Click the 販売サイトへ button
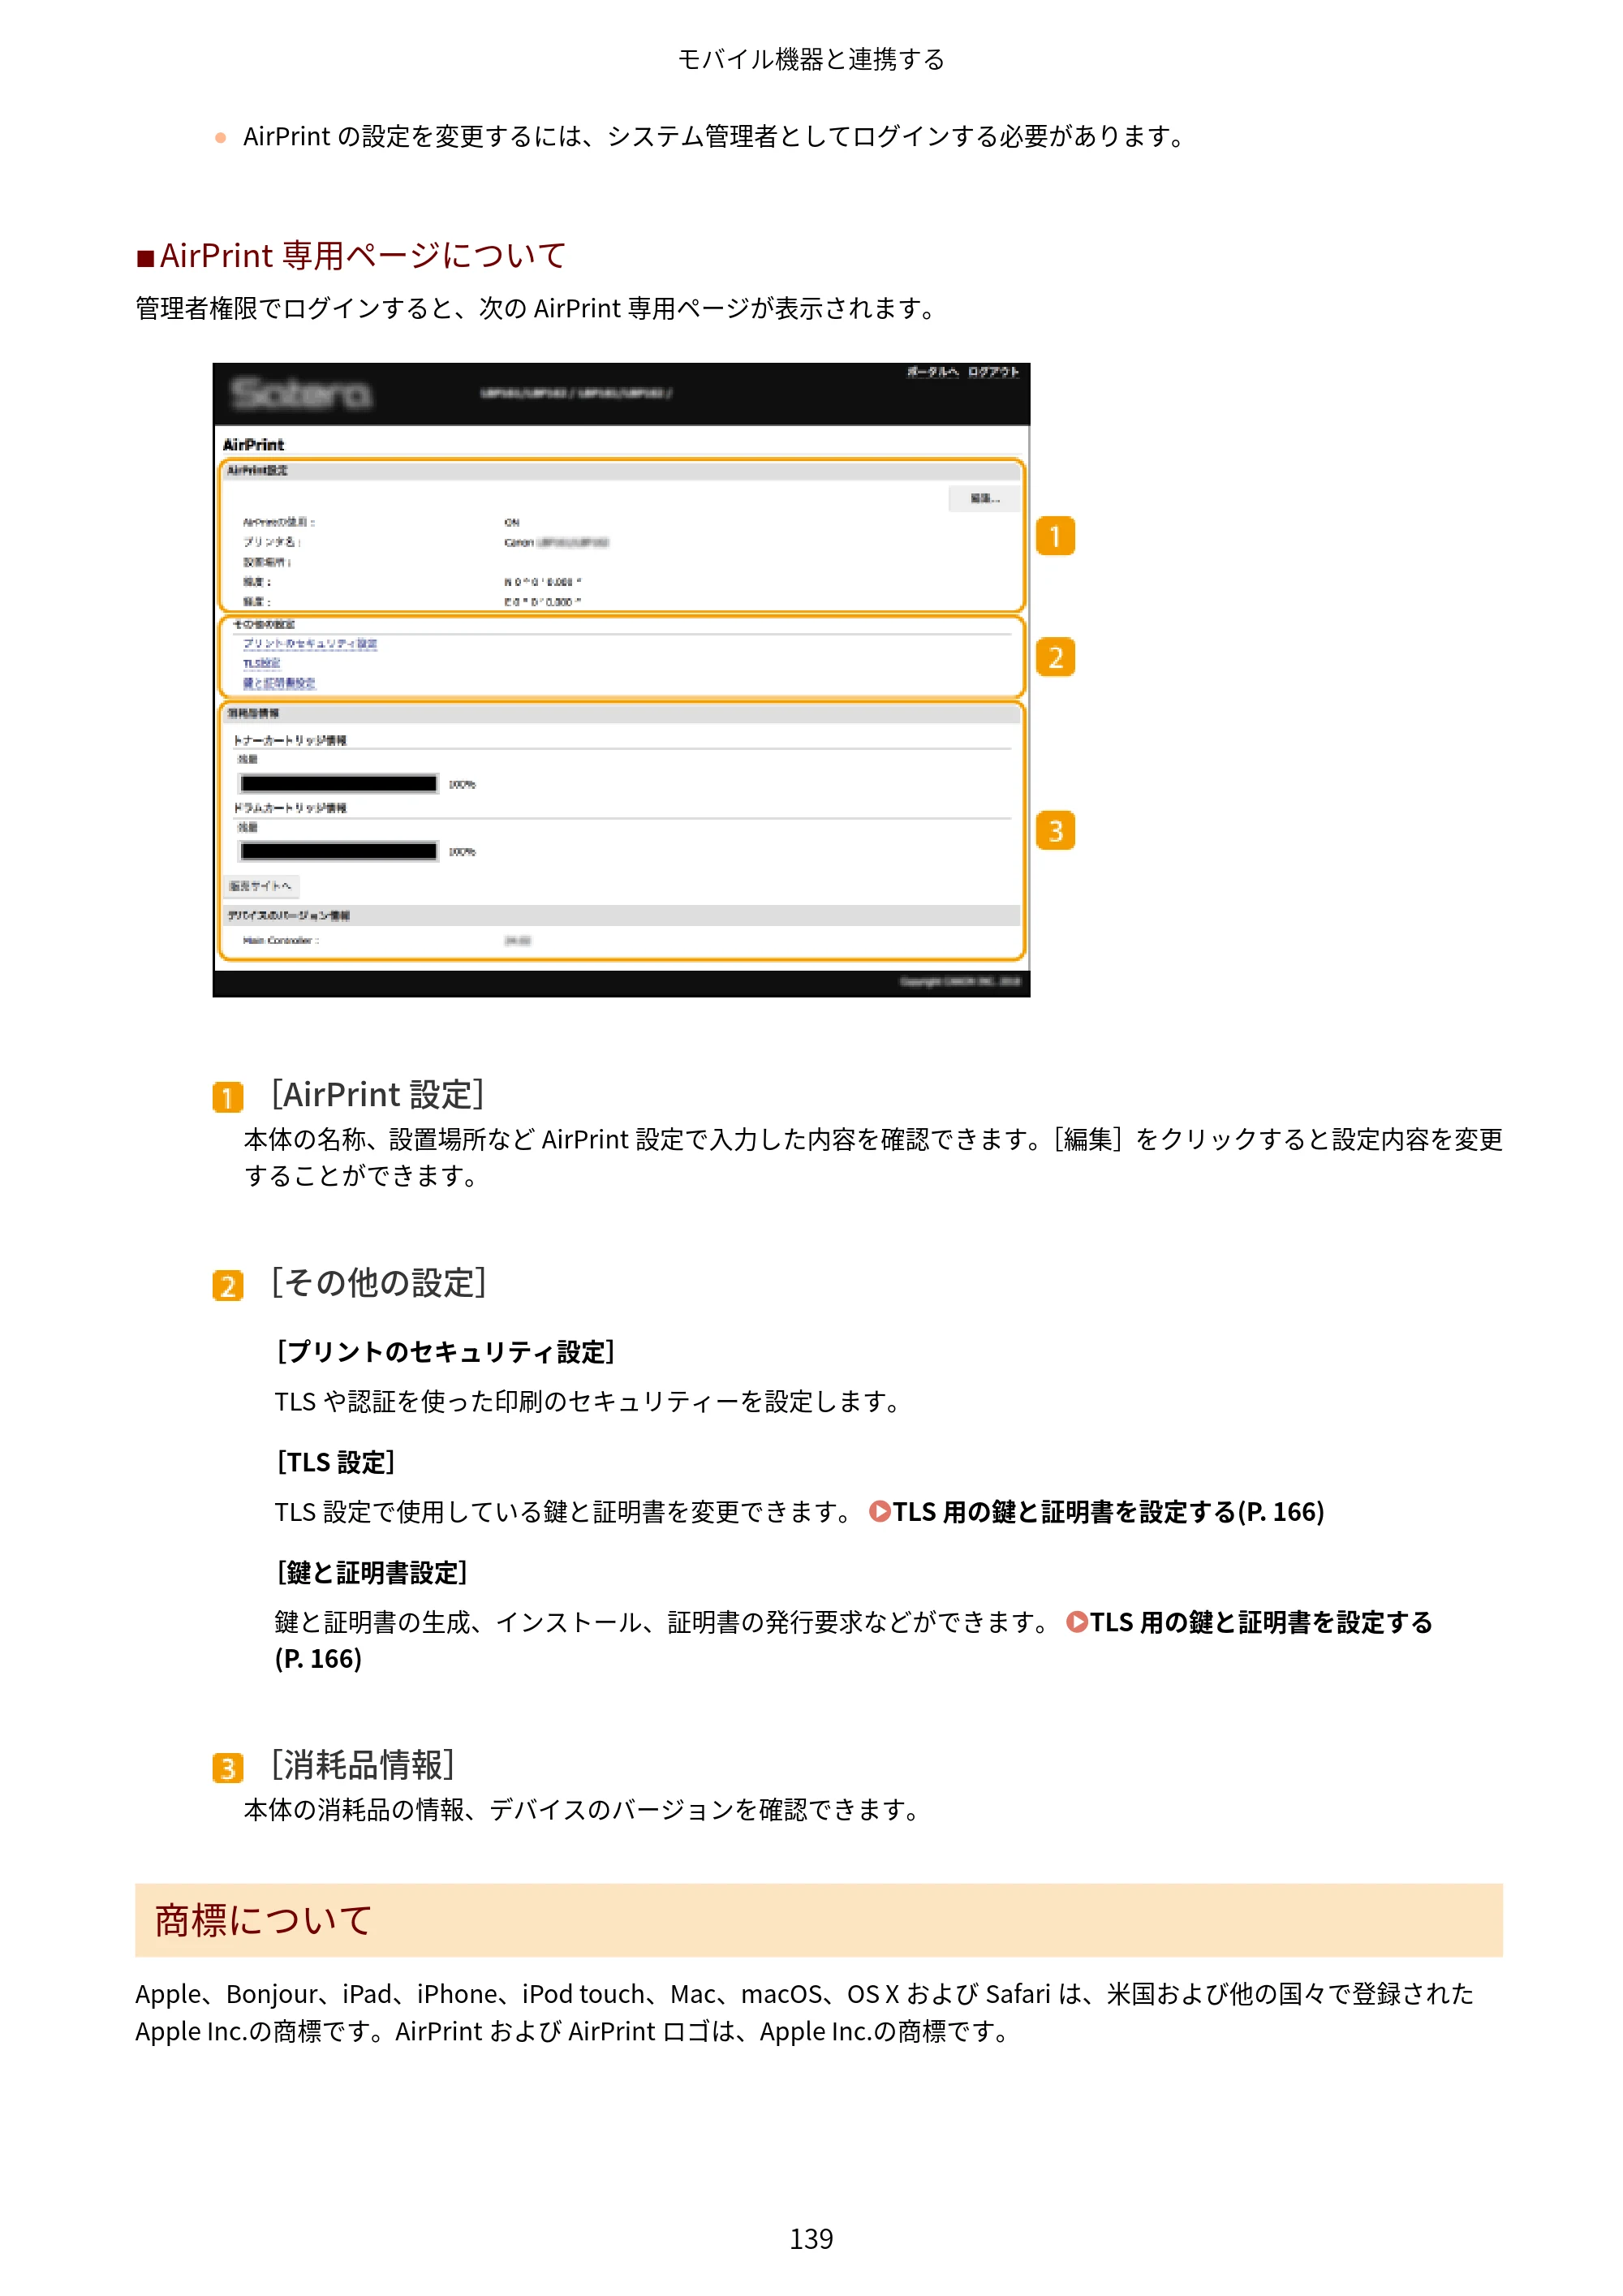 click(x=261, y=886)
